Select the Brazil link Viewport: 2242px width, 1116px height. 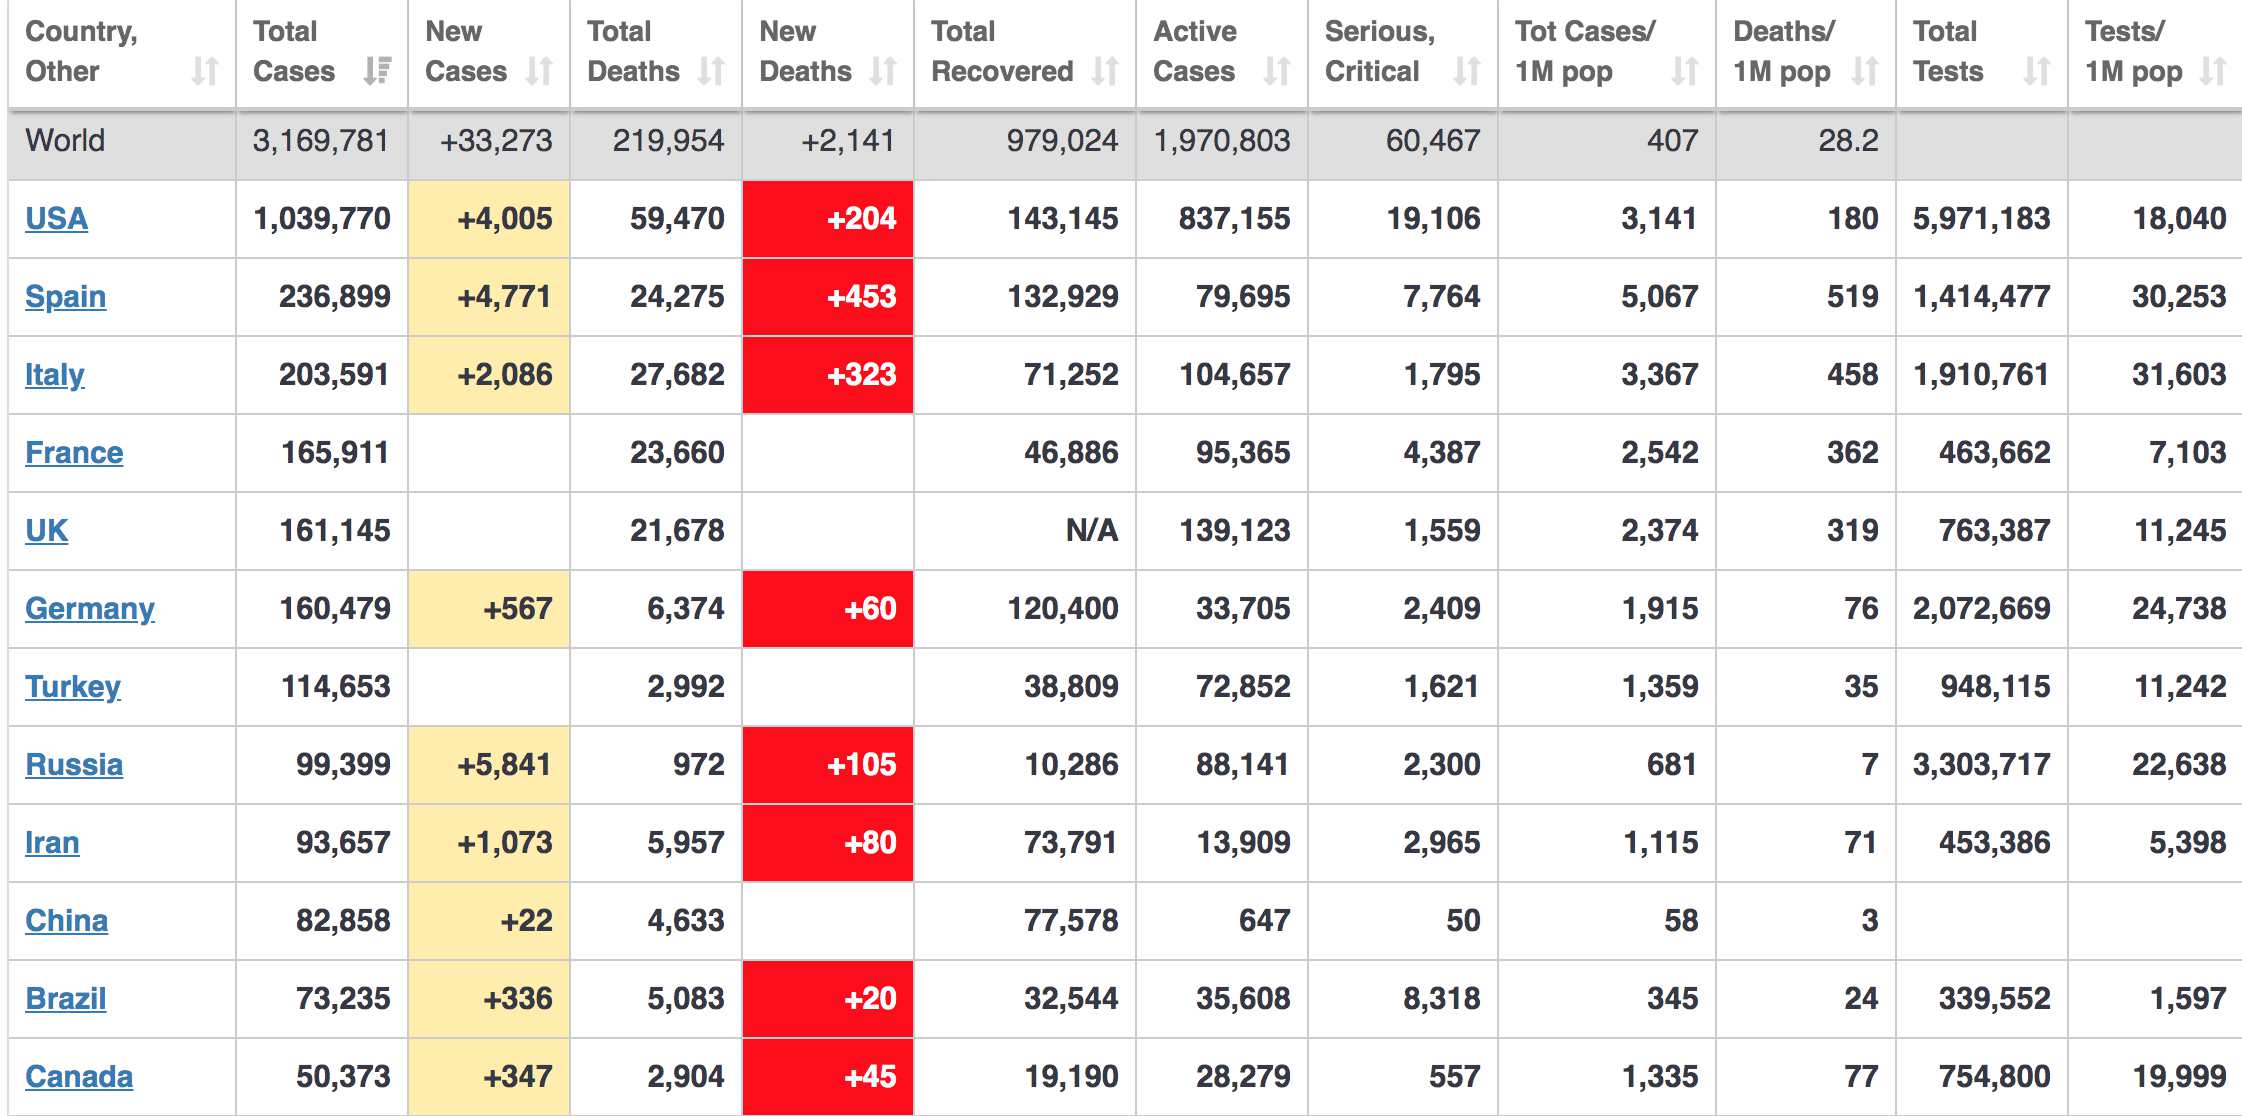pos(65,999)
